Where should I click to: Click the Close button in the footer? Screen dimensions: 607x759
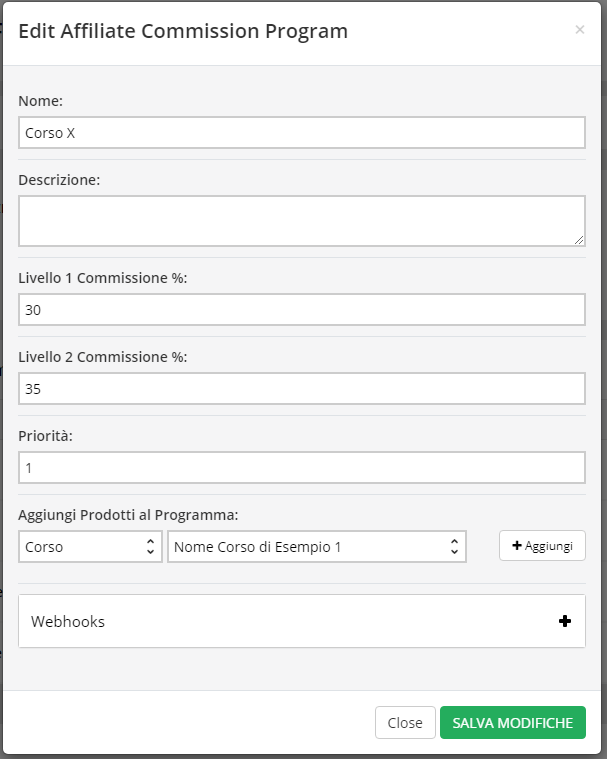tap(405, 723)
